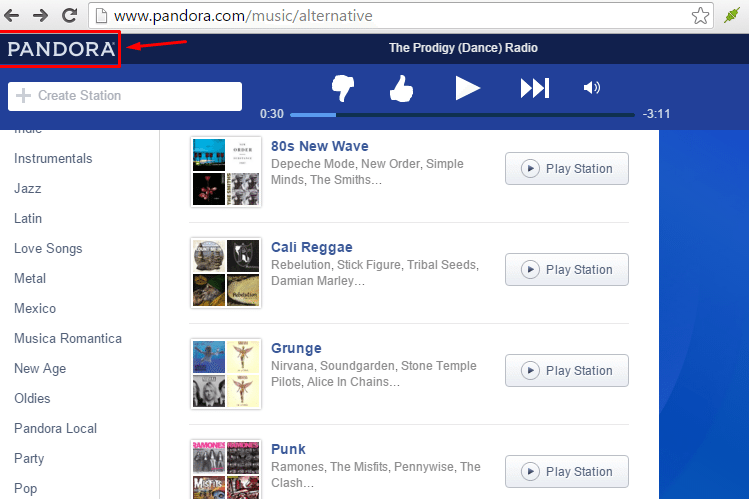
Task: Click the plus icon in Create Station
Action: (x=23, y=96)
